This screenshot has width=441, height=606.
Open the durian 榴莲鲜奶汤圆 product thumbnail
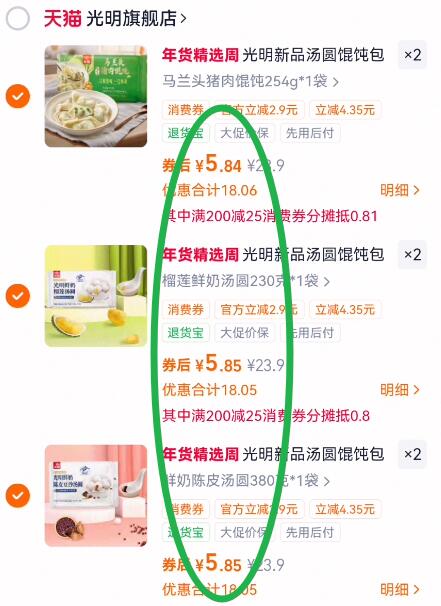(96, 296)
